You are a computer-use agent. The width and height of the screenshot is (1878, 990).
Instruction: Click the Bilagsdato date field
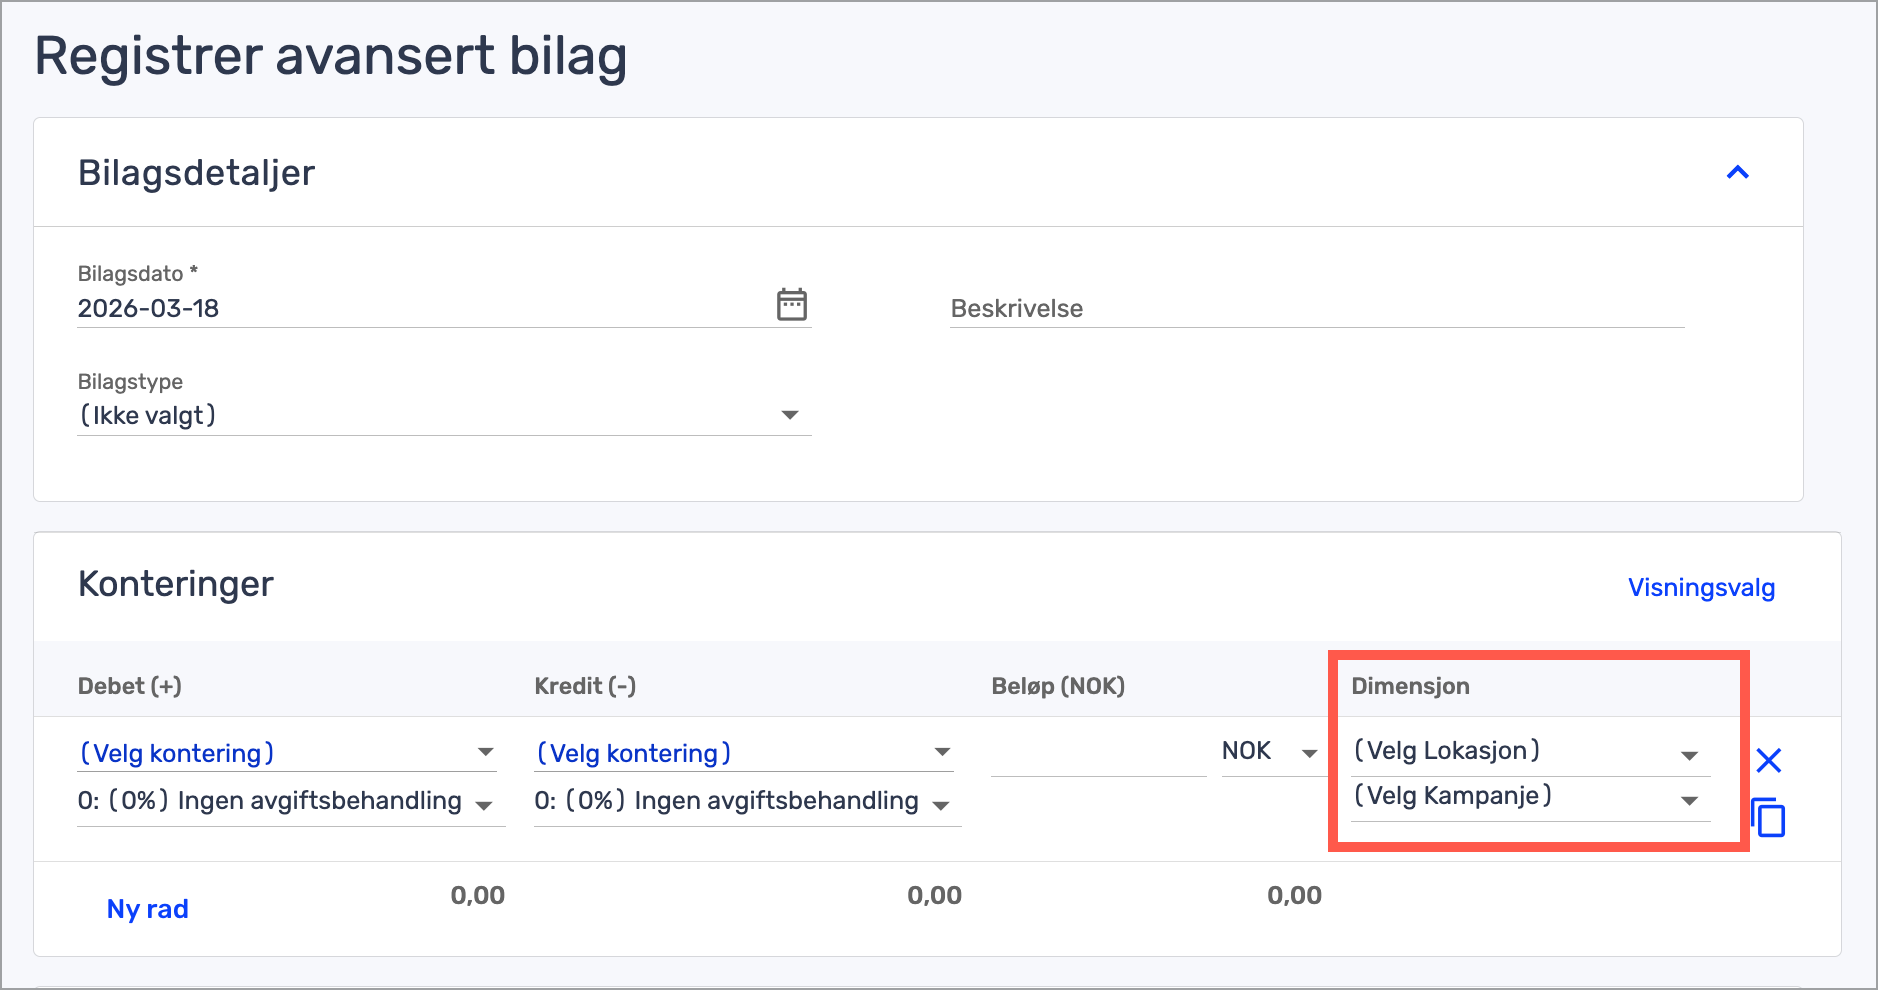click(420, 309)
